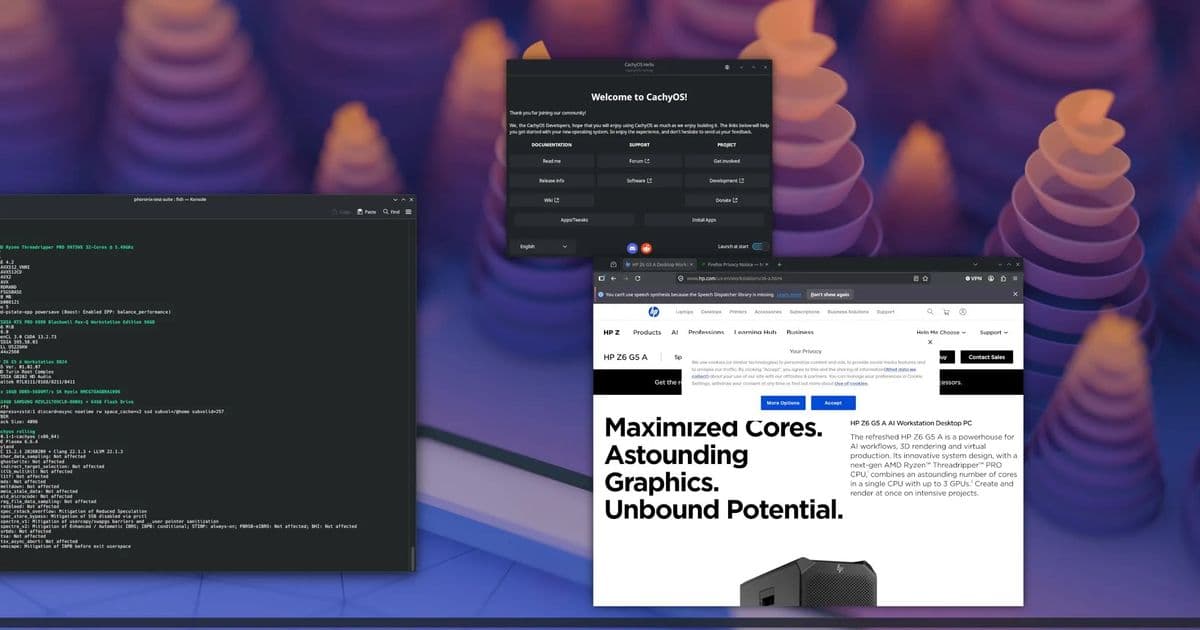
Task: Follow Learn more link in notification
Action: [789, 295]
